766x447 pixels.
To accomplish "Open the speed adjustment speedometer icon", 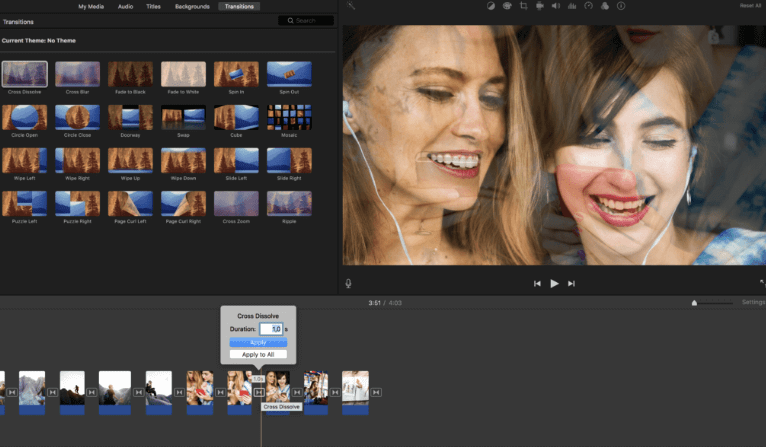I will (x=589, y=6).
